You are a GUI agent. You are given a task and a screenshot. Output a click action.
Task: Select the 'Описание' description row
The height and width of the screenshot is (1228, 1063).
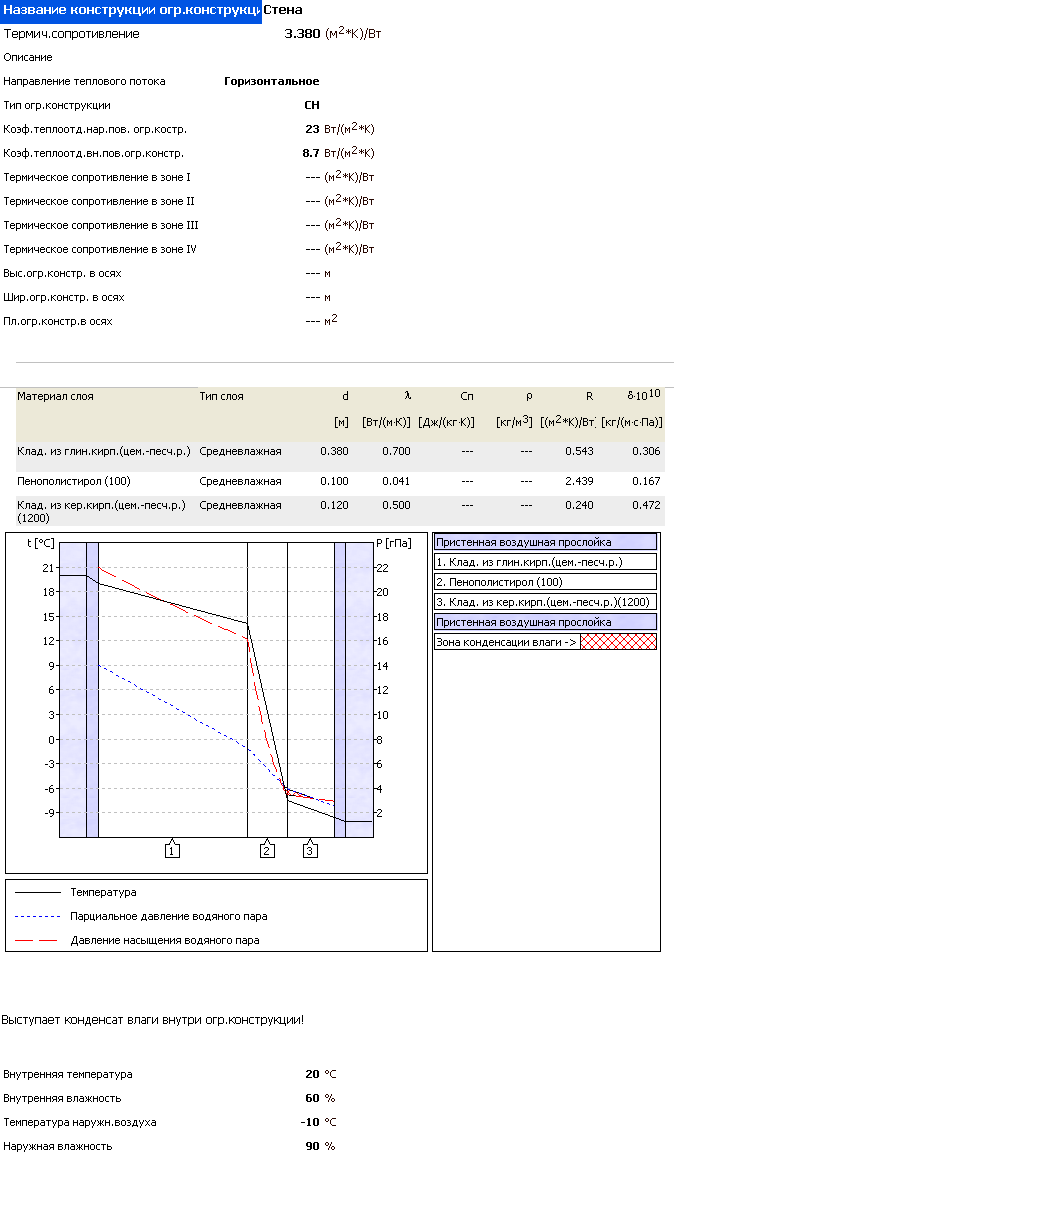(28, 57)
